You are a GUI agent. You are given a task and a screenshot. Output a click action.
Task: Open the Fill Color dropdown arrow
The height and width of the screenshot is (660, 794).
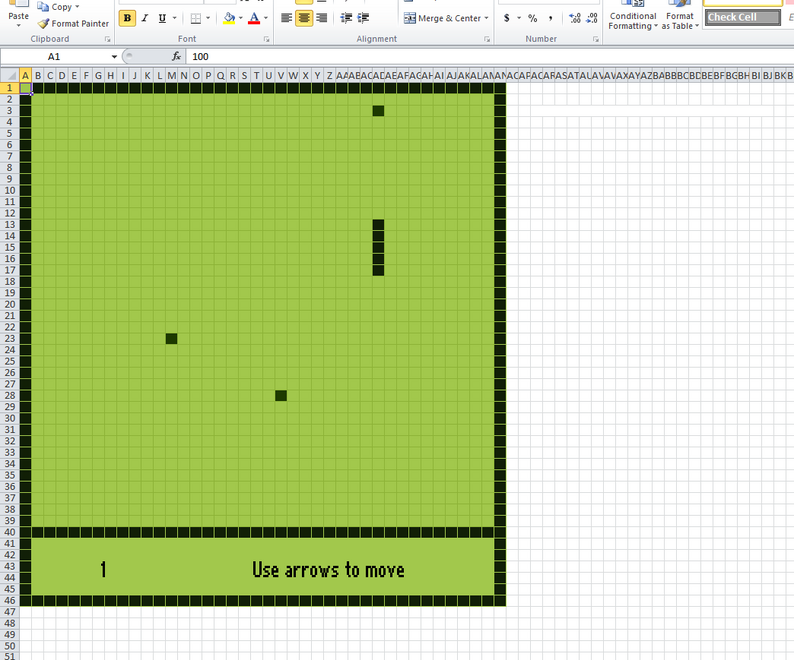241,18
